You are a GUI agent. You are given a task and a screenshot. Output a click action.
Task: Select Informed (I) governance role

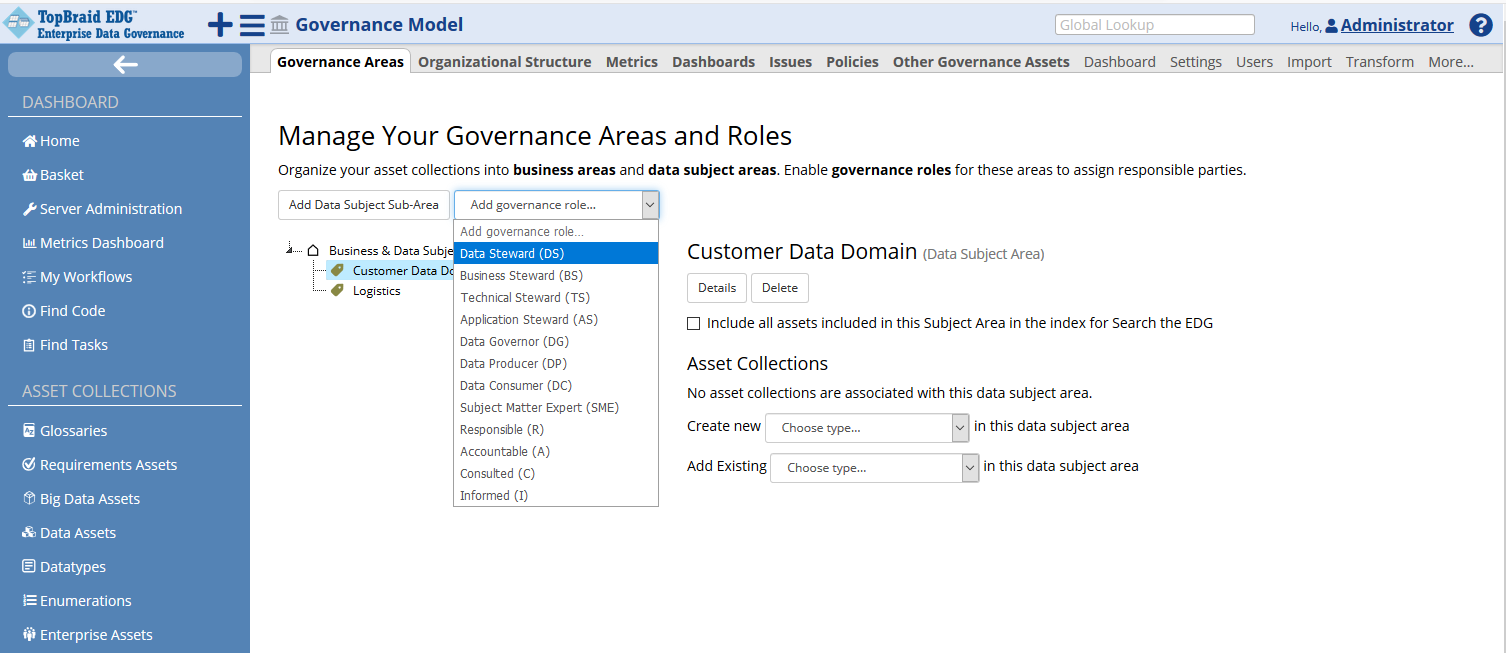493,495
